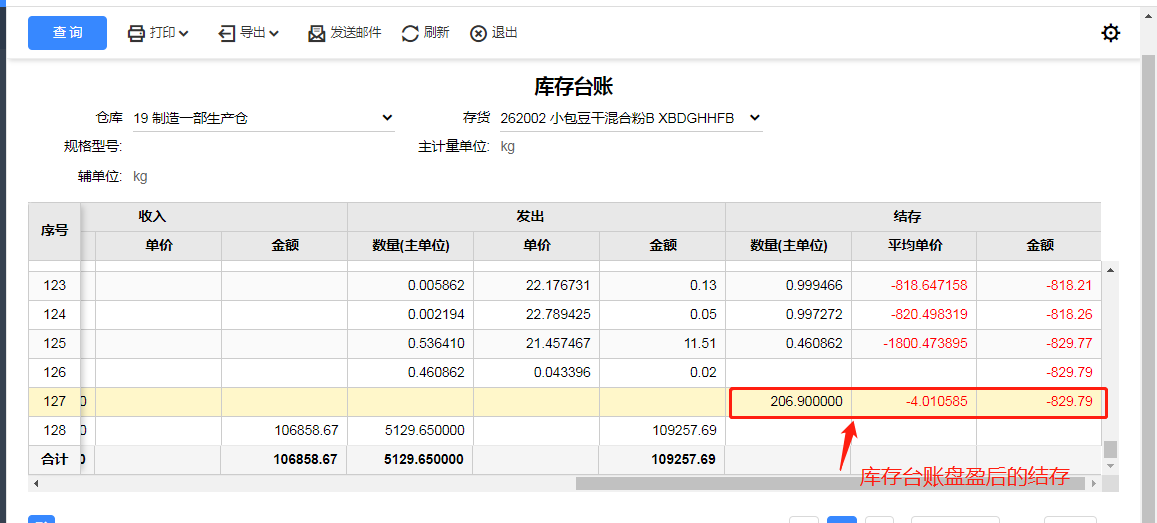Viewport: 1157px width, 523px height.
Task: Click the cell with value 0.997272
Action: [x=789, y=315]
